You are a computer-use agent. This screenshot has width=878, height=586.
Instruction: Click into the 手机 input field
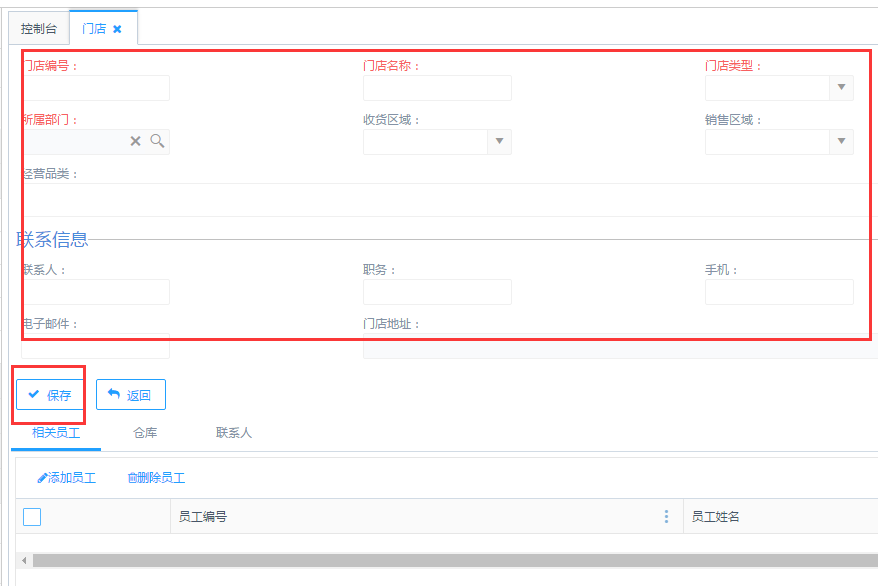tap(779, 292)
